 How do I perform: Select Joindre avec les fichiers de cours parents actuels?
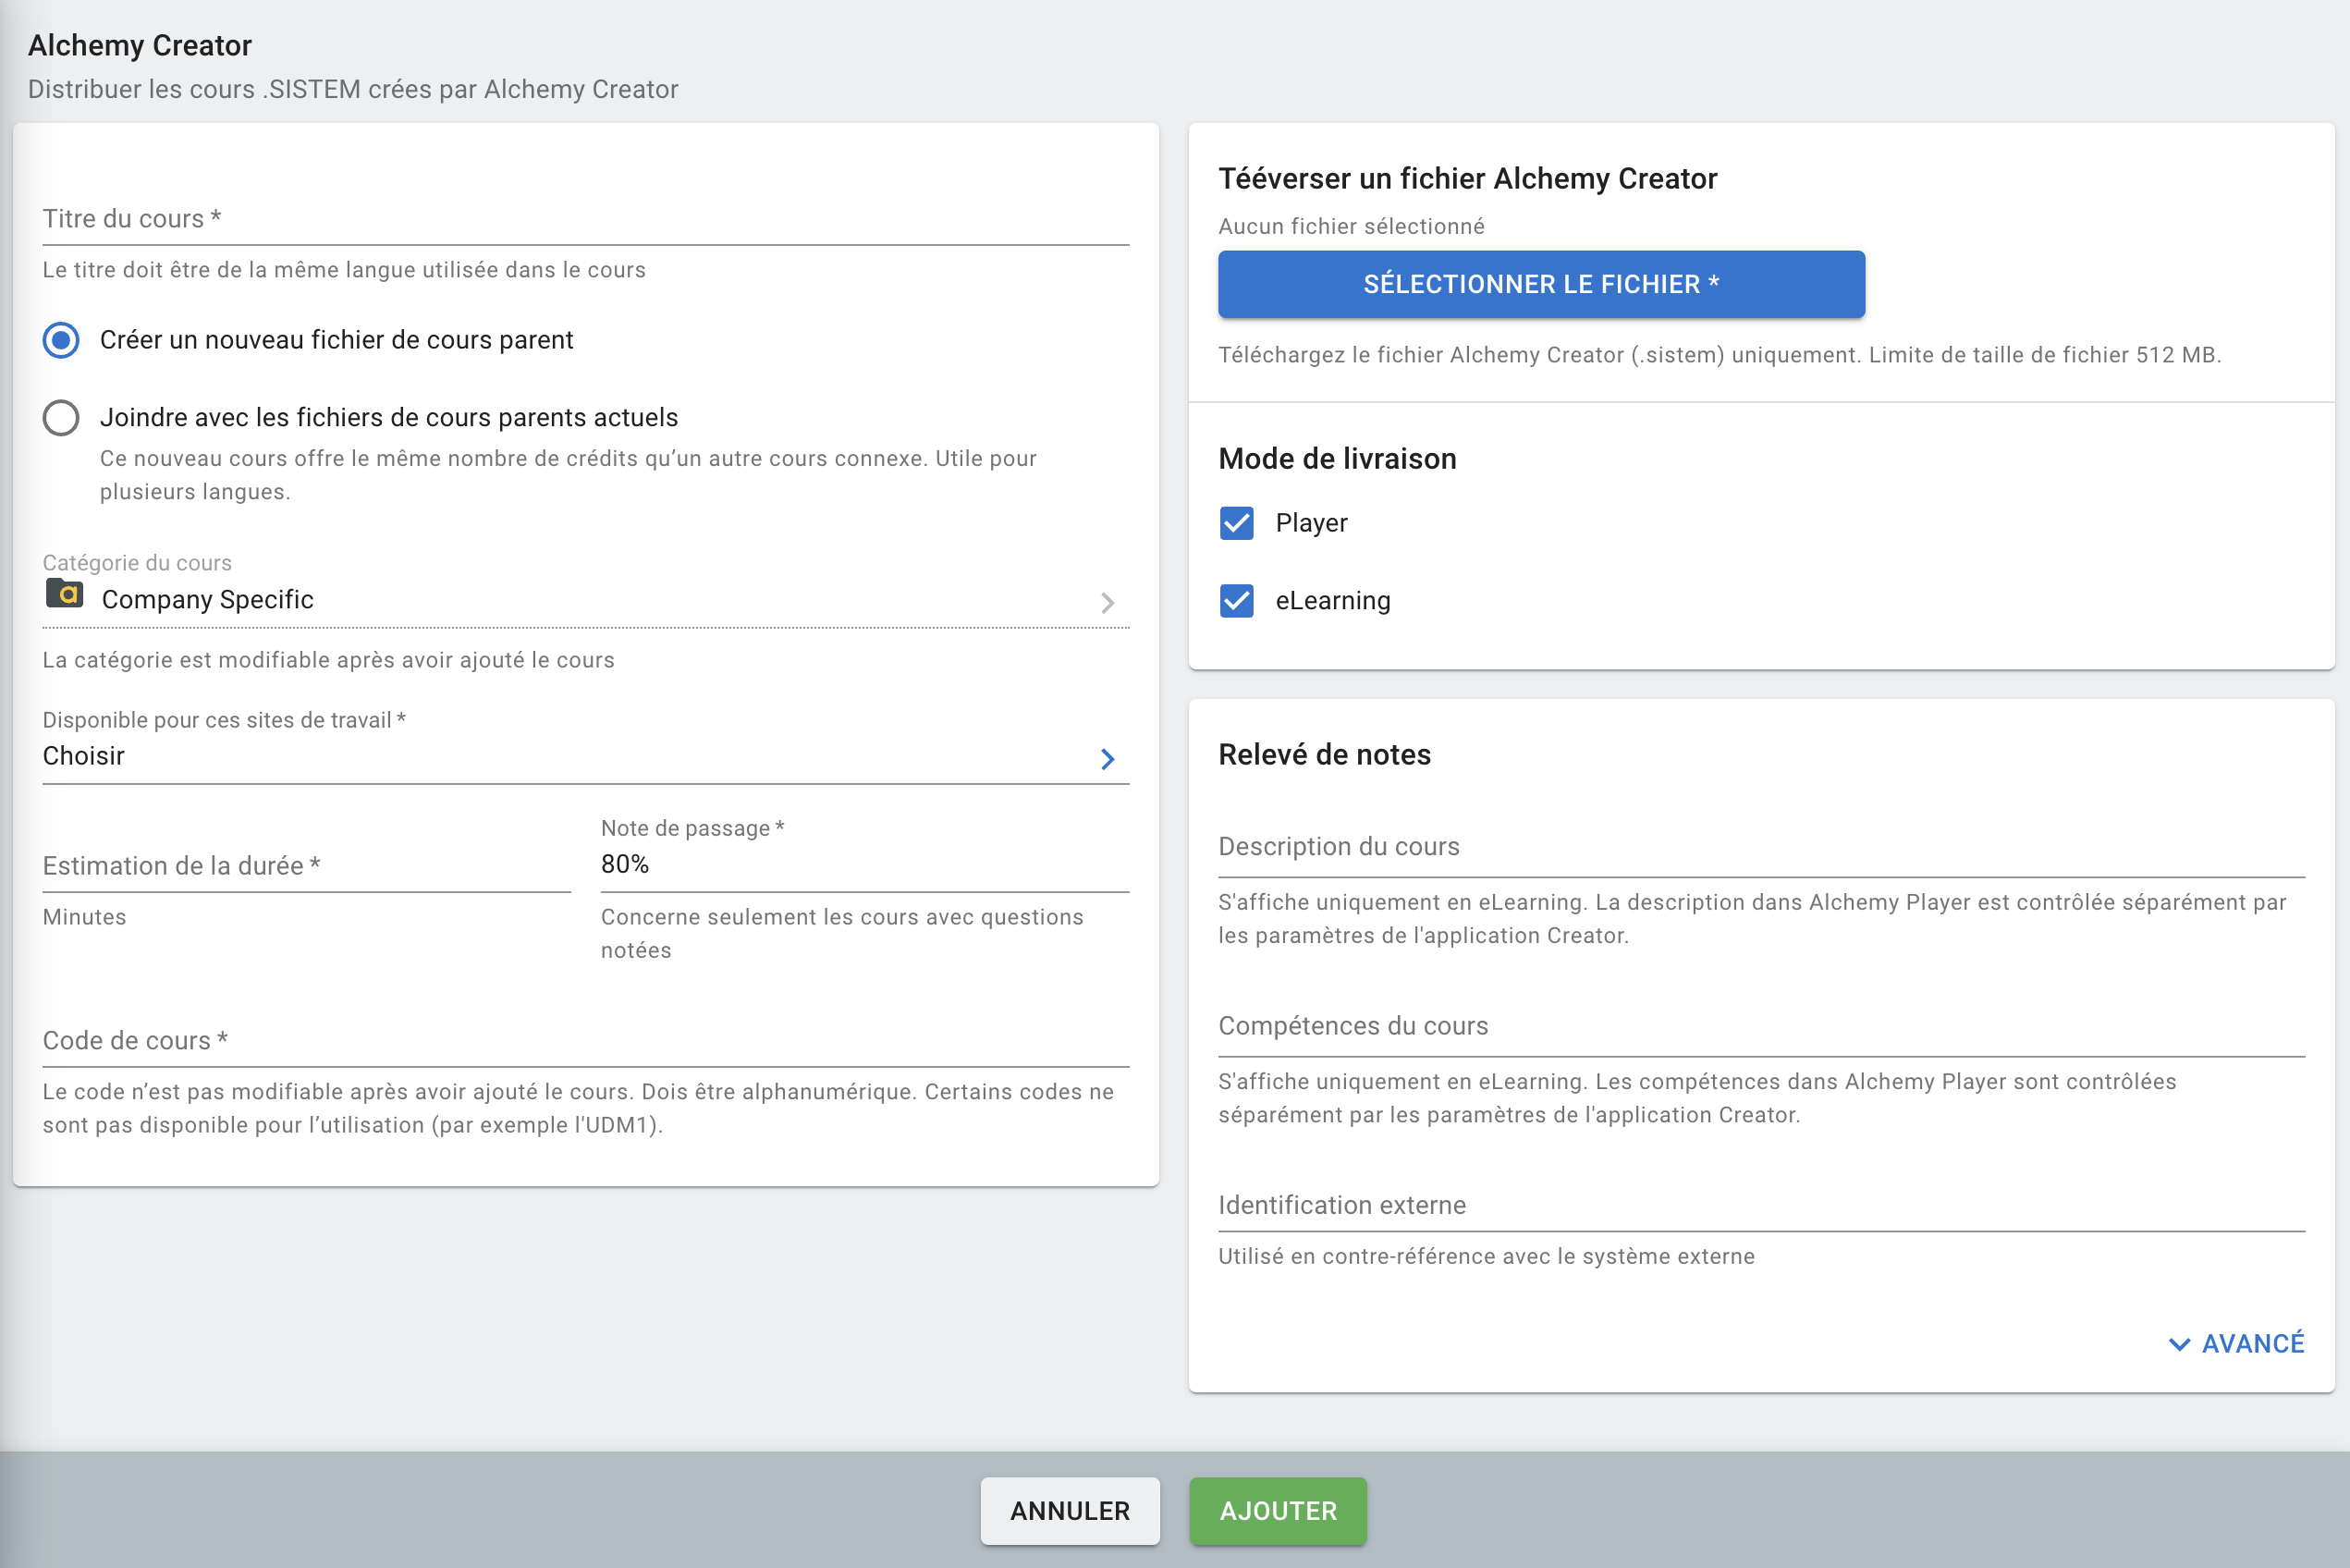click(61, 418)
